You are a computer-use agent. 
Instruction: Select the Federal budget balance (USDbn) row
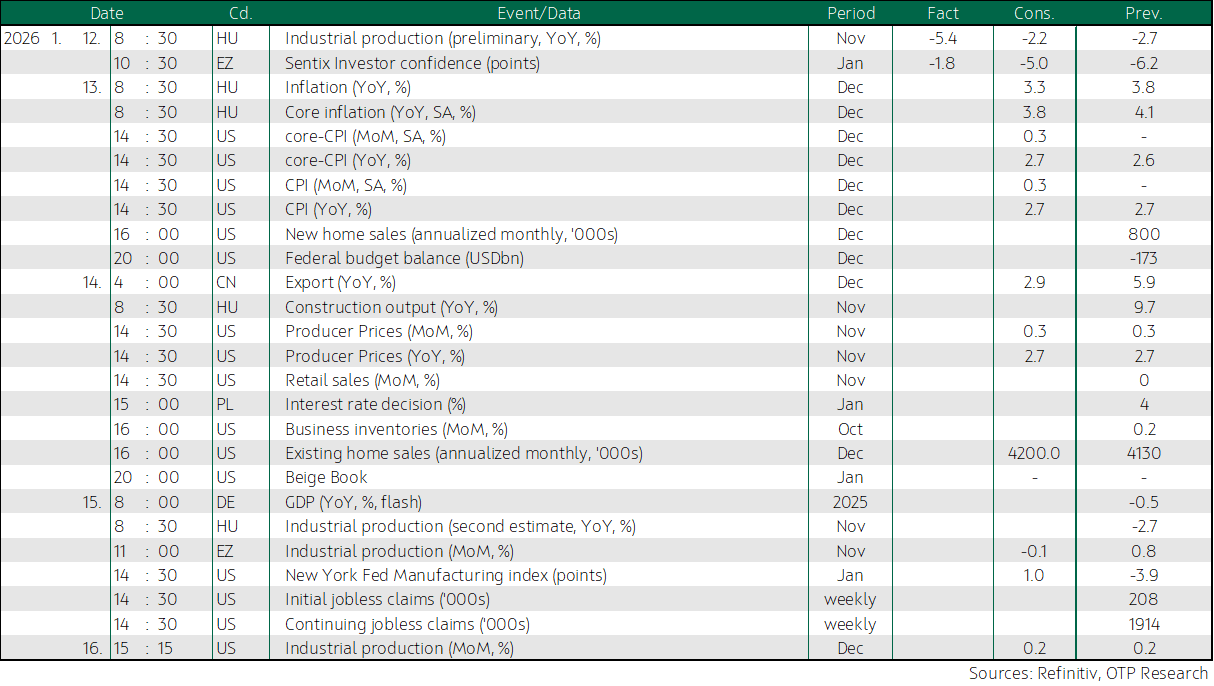click(x=606, y=258)
